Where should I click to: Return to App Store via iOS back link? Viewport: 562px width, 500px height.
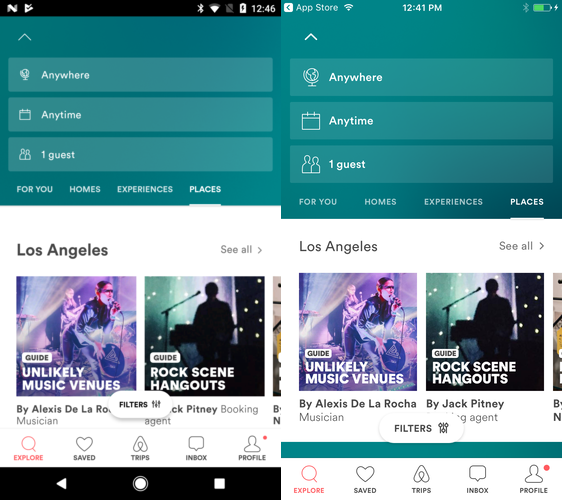click(x=311, y=8)
